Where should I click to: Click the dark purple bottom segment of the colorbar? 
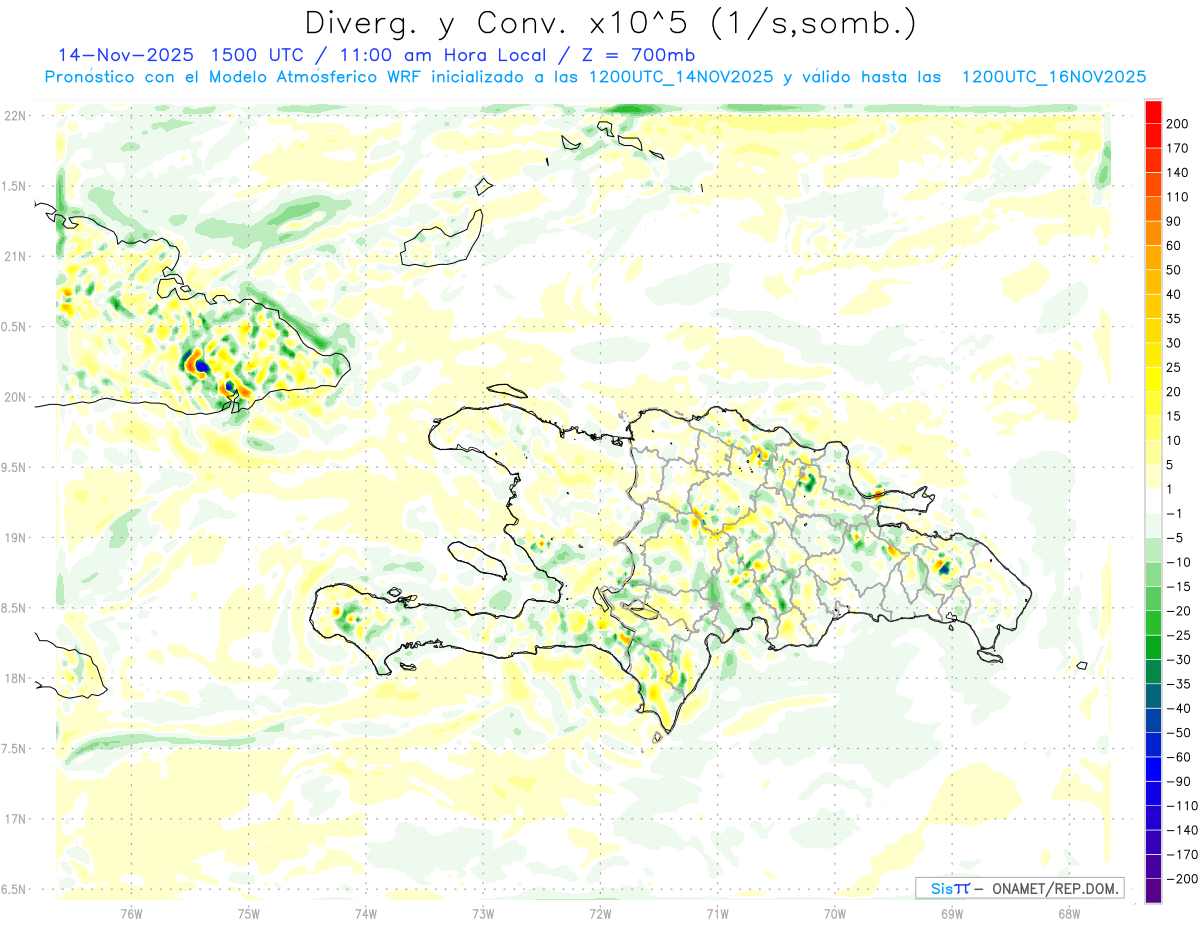point(1154,891)
